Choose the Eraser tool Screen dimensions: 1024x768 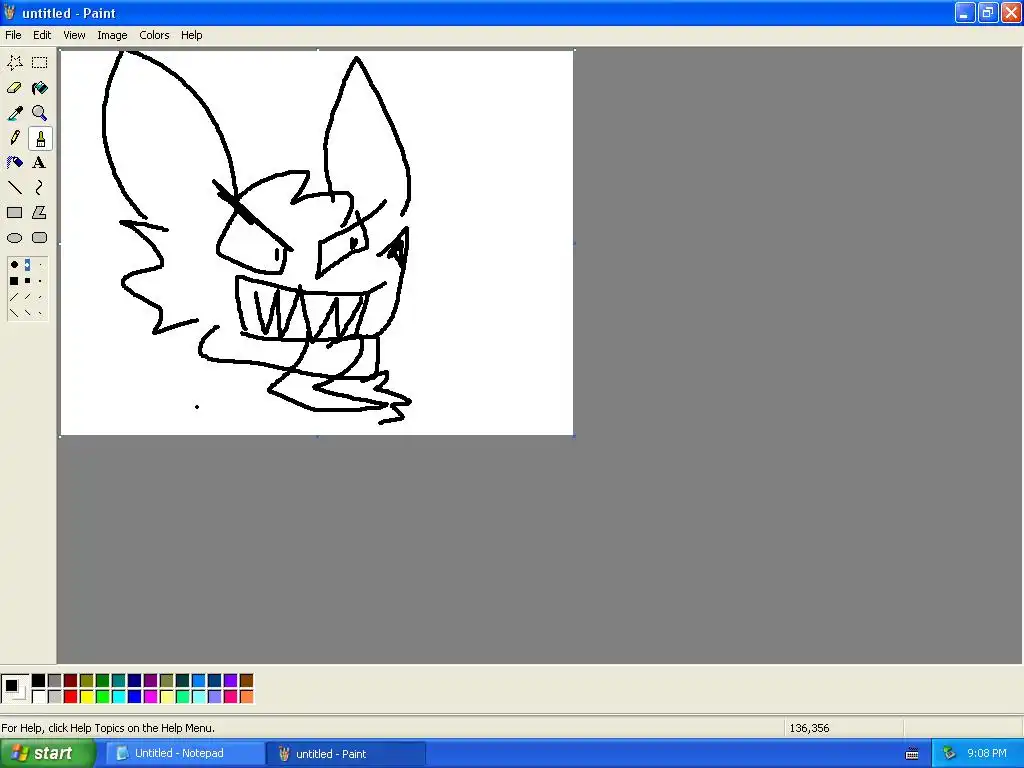coord(14,88)
